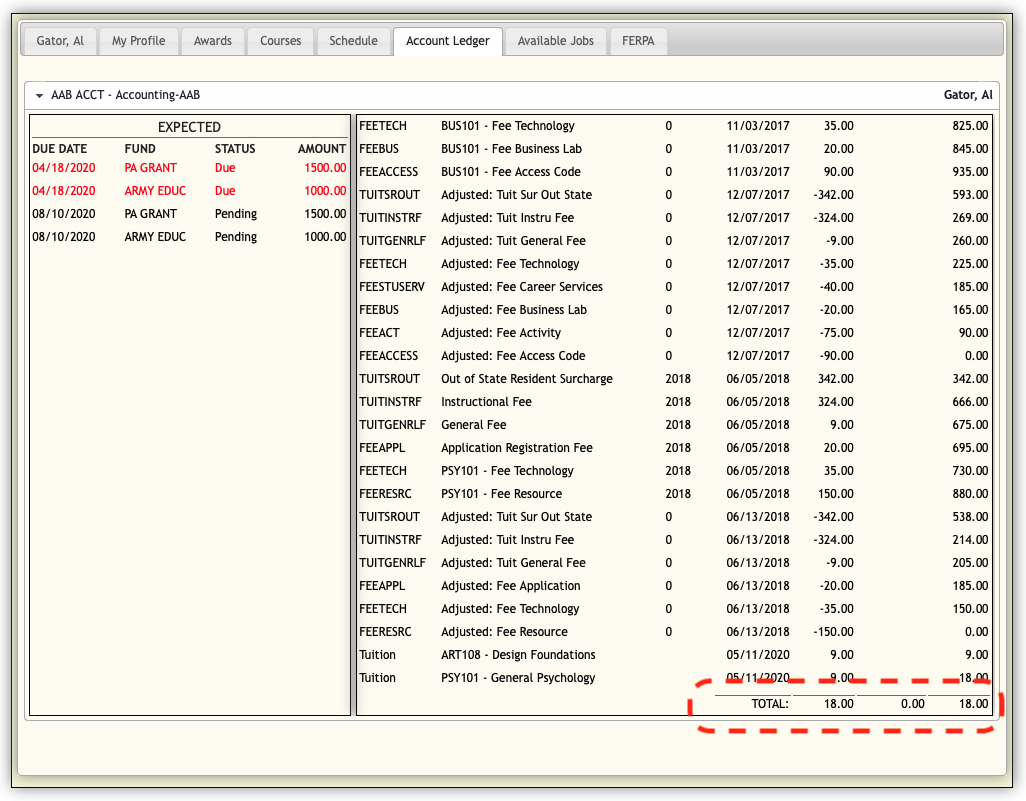Select the 08/10/2020 ARMY EDUC pending row
Viewport: 1026px width, 801px height.
tap(189, 237)
